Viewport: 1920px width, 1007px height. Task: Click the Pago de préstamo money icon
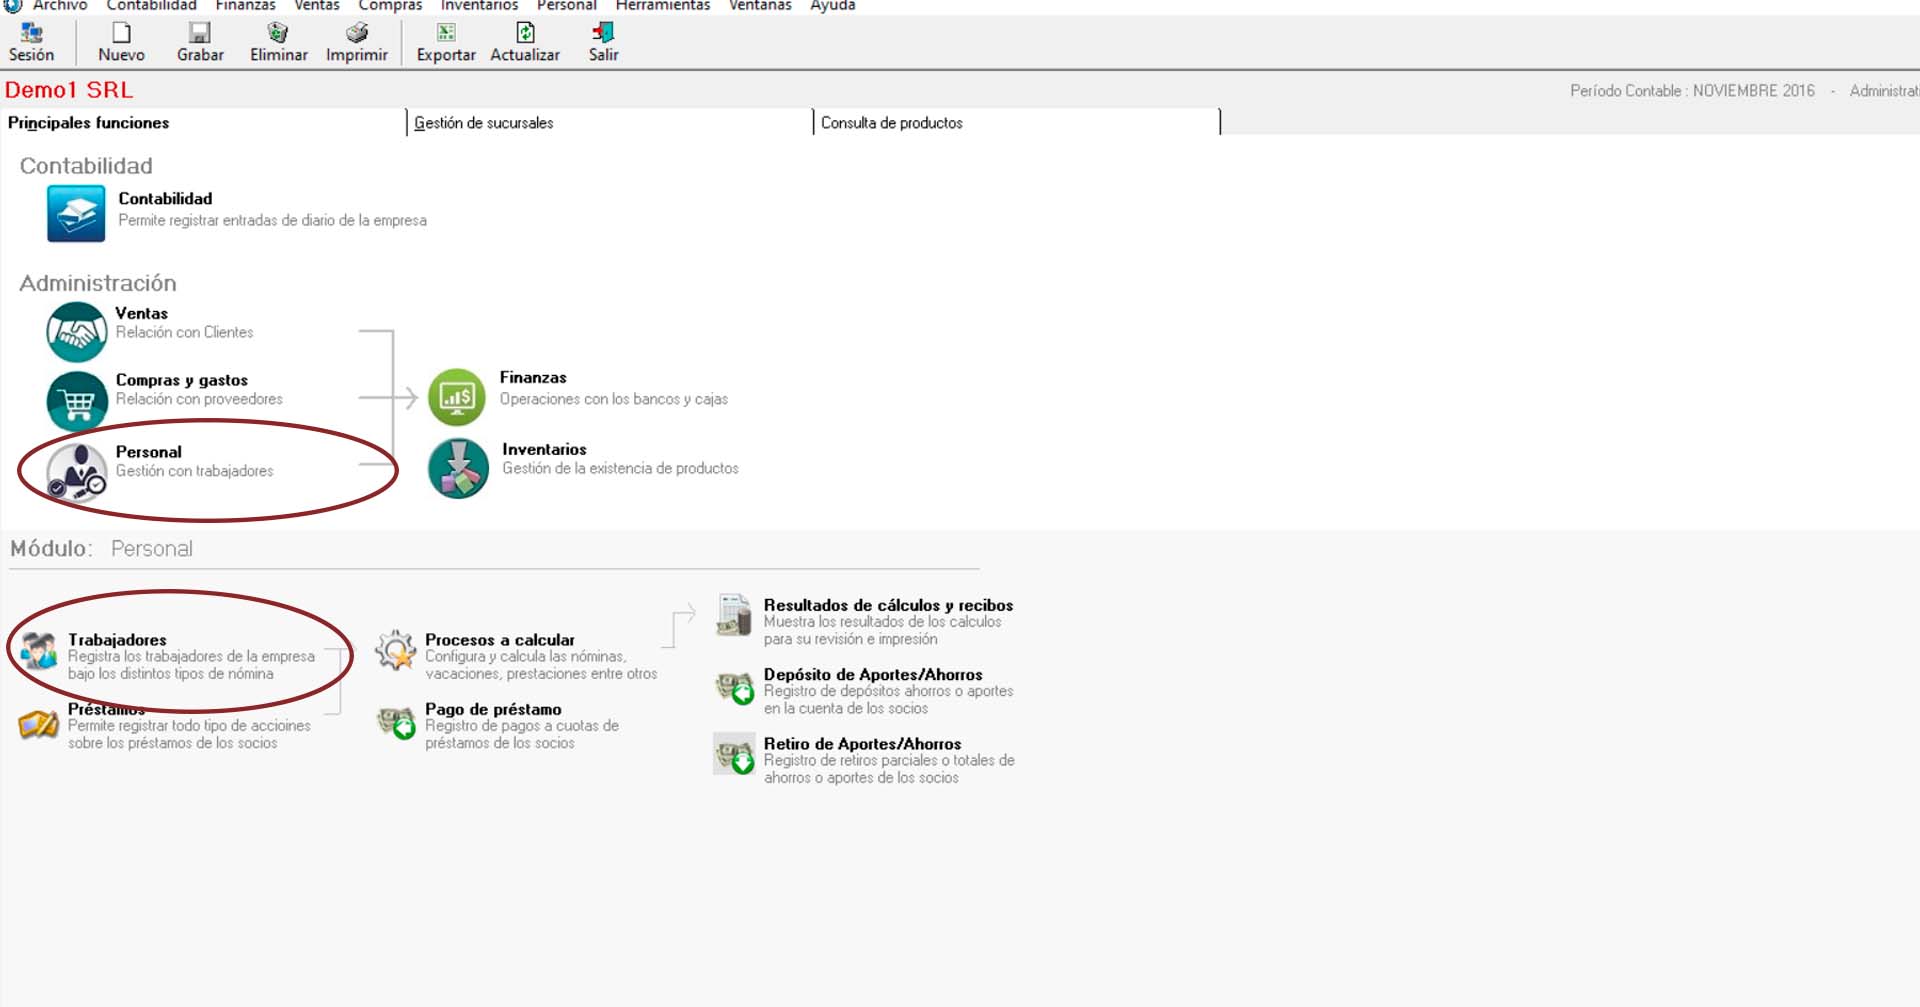pos(396,722)
